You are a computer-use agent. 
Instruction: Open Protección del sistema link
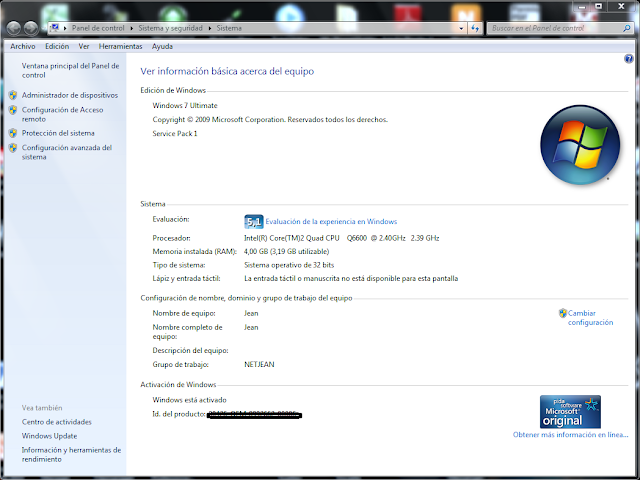58,133
